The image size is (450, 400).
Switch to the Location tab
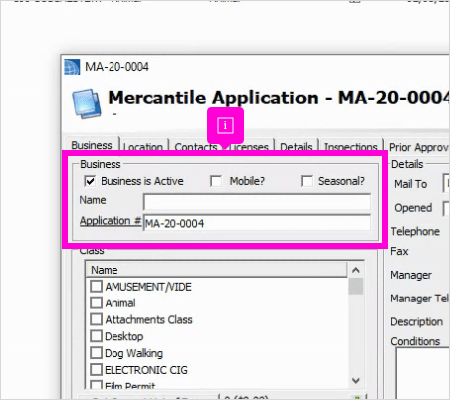[143, 147]
